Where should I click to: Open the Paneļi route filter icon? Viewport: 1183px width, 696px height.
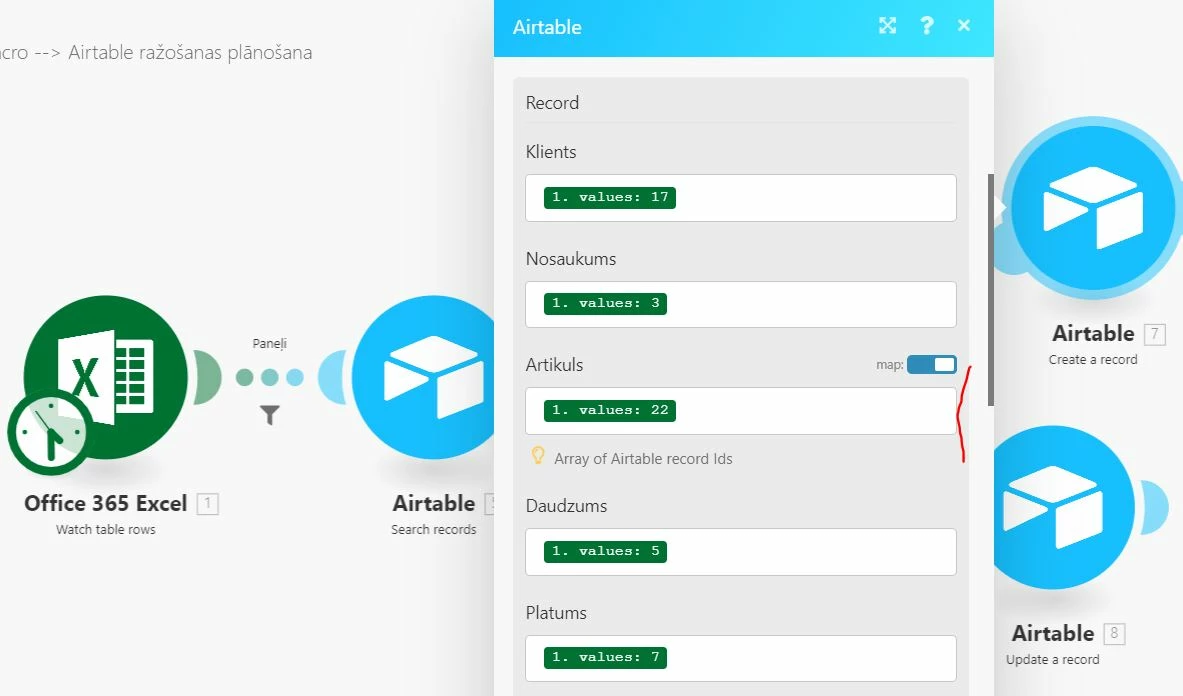(x=269, y=415)
